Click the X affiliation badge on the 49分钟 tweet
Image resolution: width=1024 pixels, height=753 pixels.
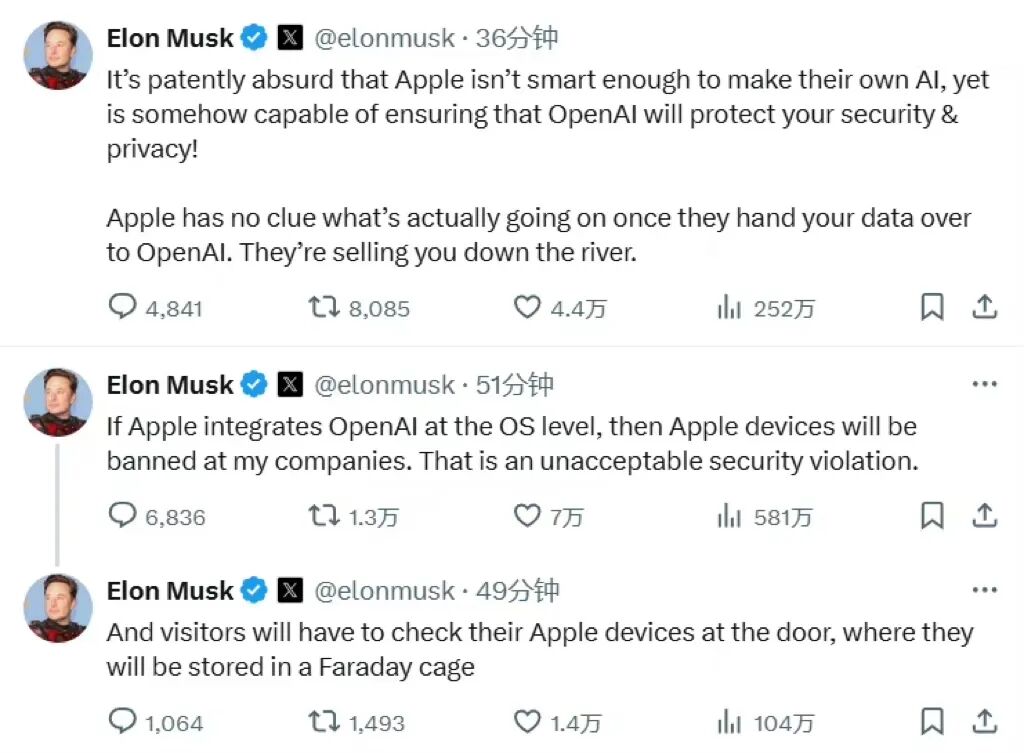coord(290,591)
